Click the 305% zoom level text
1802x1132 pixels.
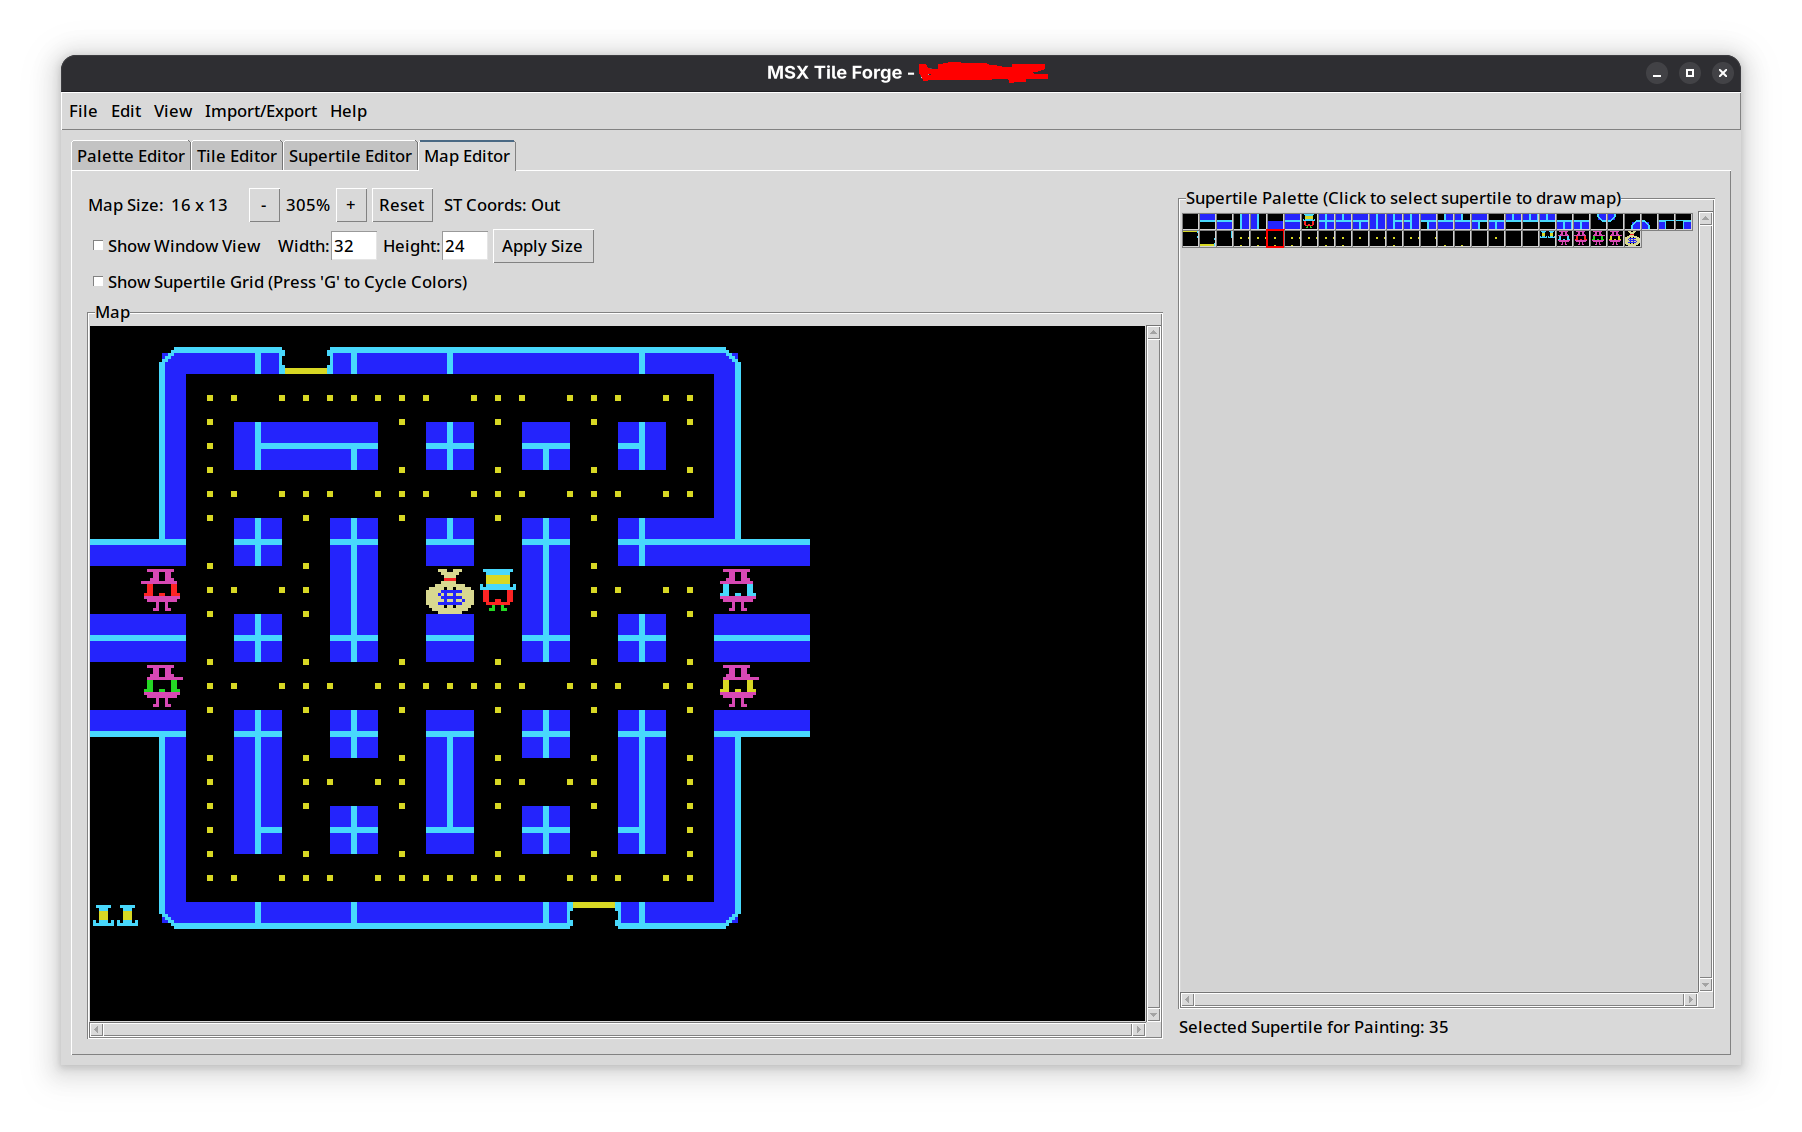coord(308,205)
